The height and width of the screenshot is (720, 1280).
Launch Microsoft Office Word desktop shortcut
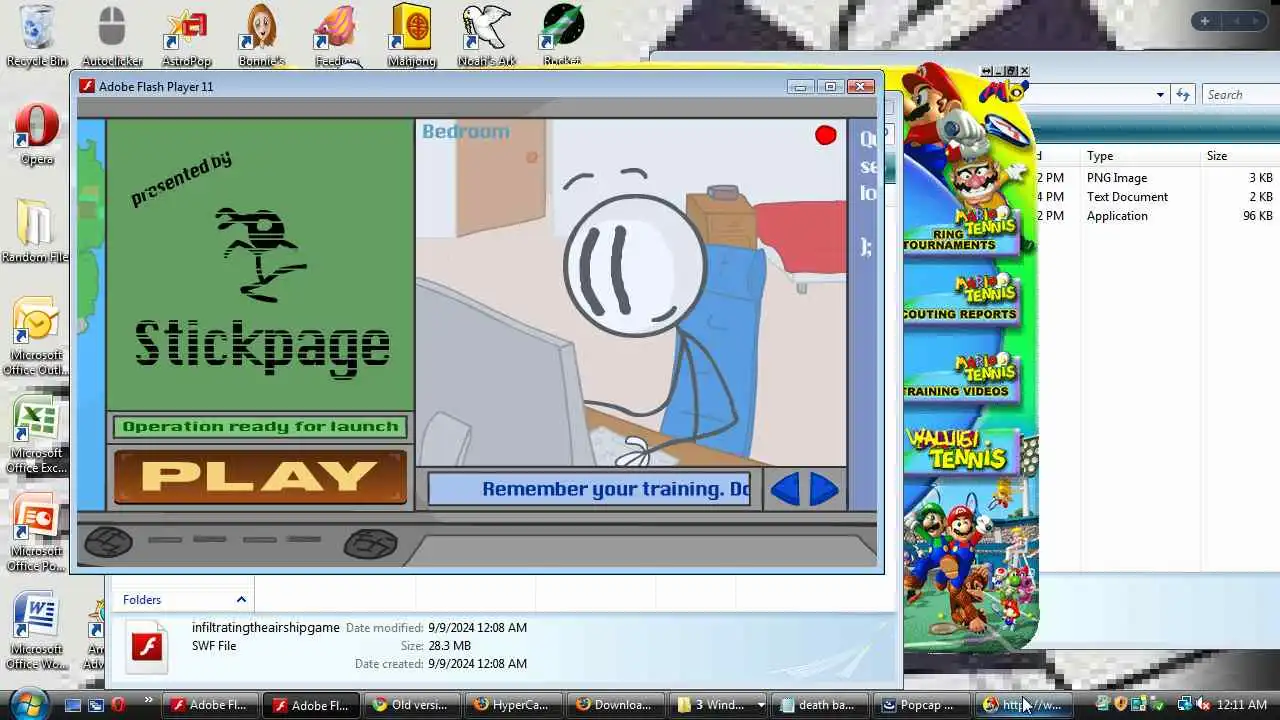click(37, 631)
